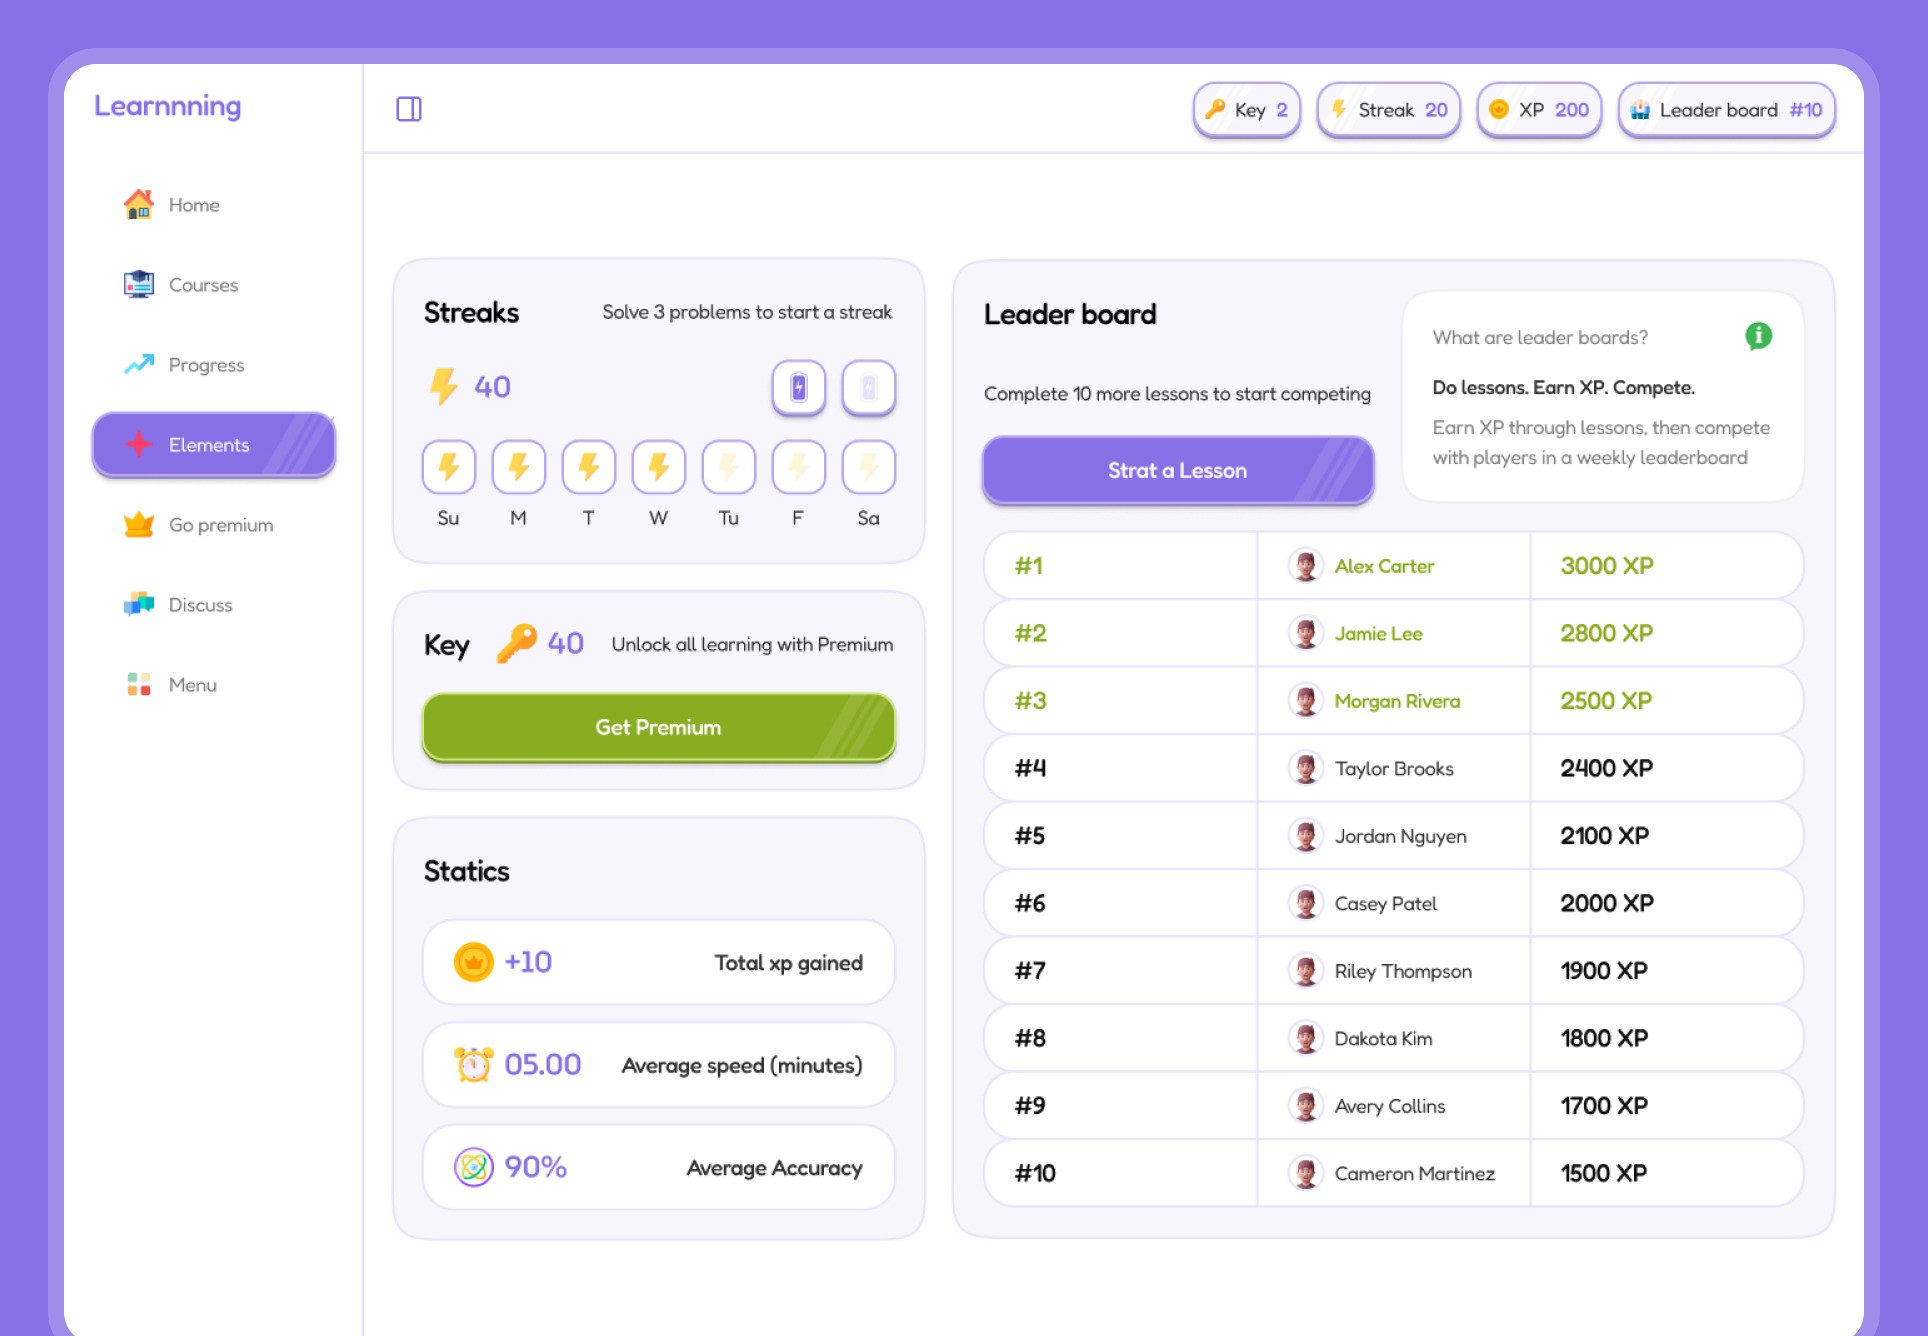Toggle Saturday streak lightning box
Image resolution: width=1928 pixels, height=1336 pixels.
[x=868, y=467]
